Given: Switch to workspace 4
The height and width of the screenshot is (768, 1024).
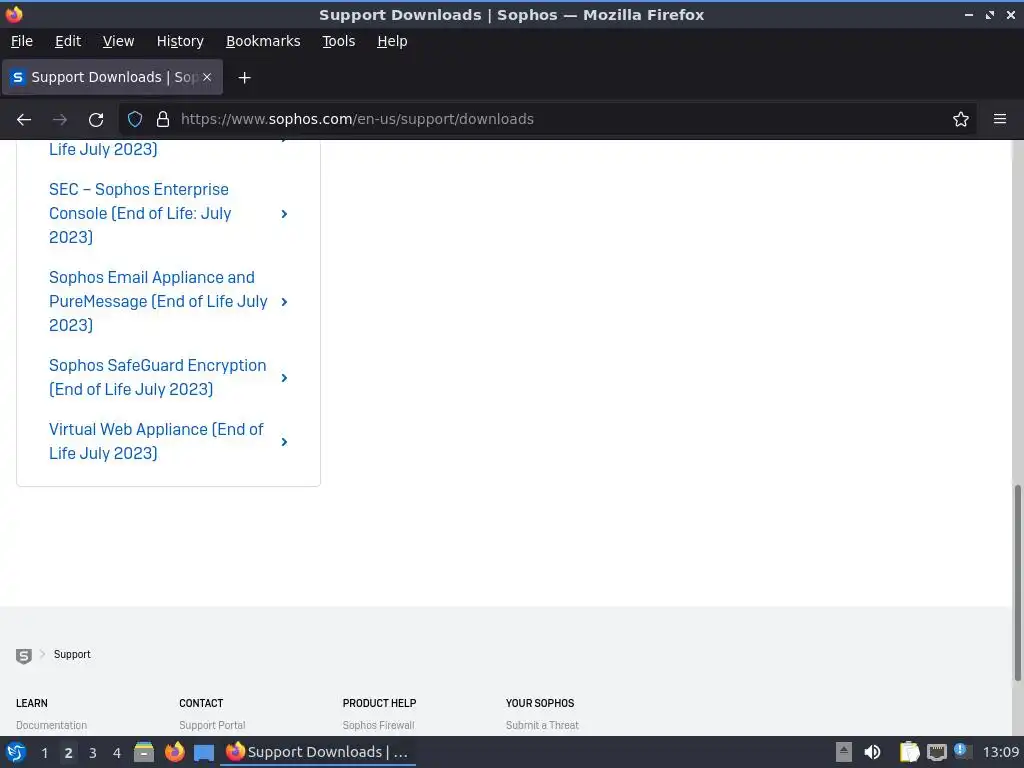Looking at the screenshot, I should 117,753.
